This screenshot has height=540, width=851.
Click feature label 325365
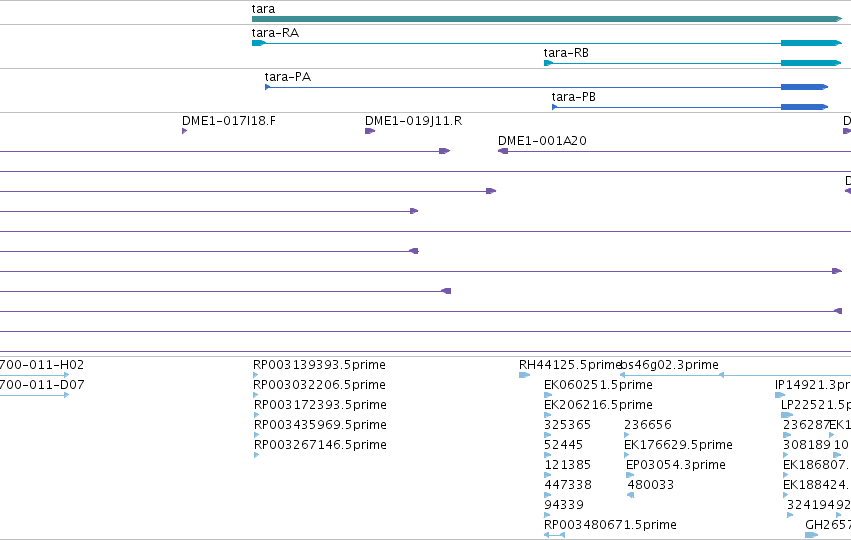click(567, 425)
